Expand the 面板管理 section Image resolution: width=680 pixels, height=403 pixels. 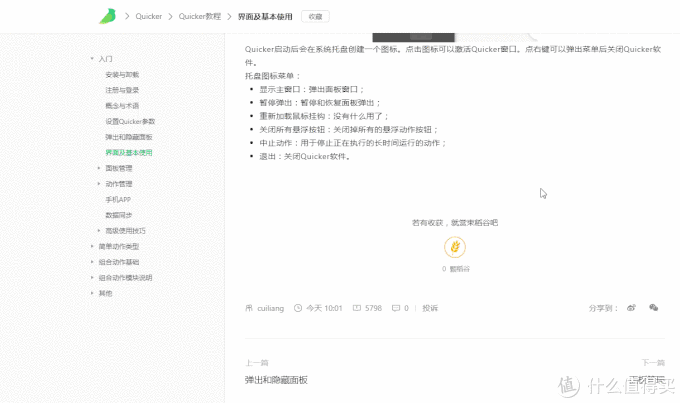99,168
